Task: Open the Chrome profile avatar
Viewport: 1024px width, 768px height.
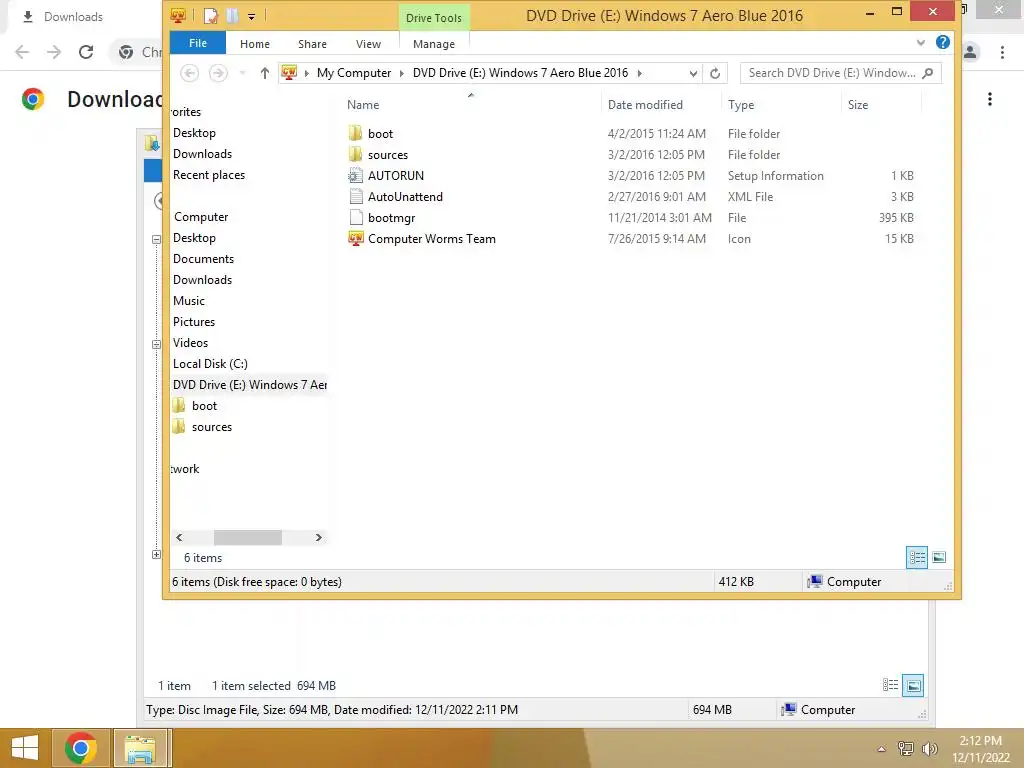Action: pos(970,52)
